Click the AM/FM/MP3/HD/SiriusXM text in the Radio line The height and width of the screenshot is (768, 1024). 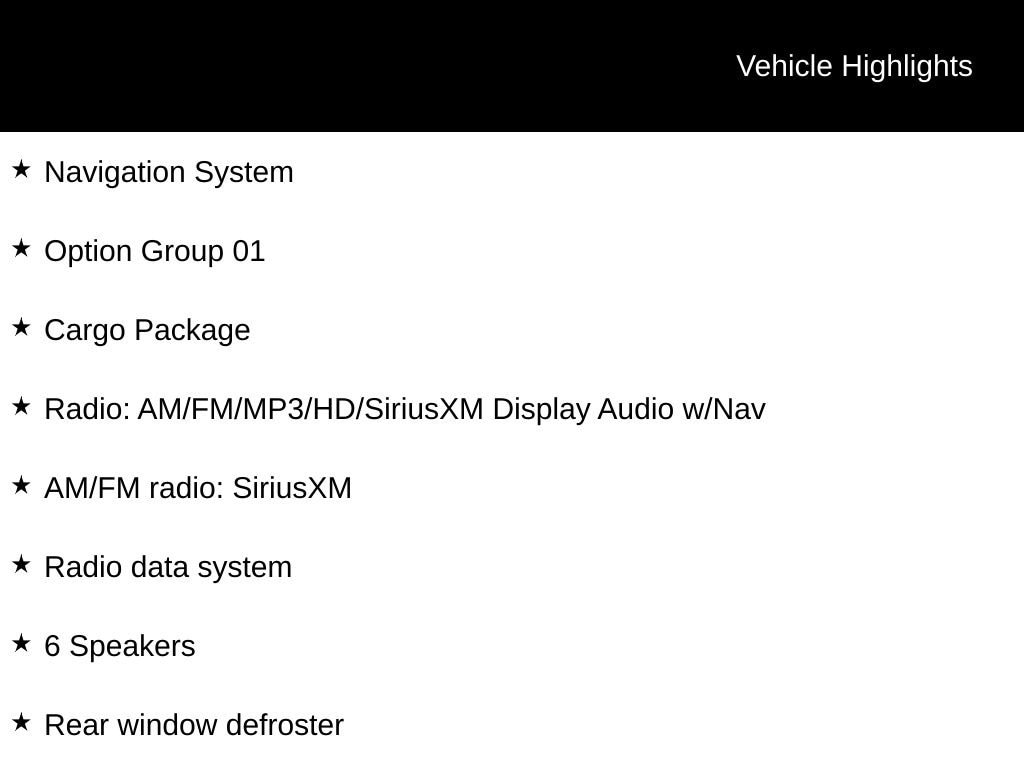coord(310,409)
